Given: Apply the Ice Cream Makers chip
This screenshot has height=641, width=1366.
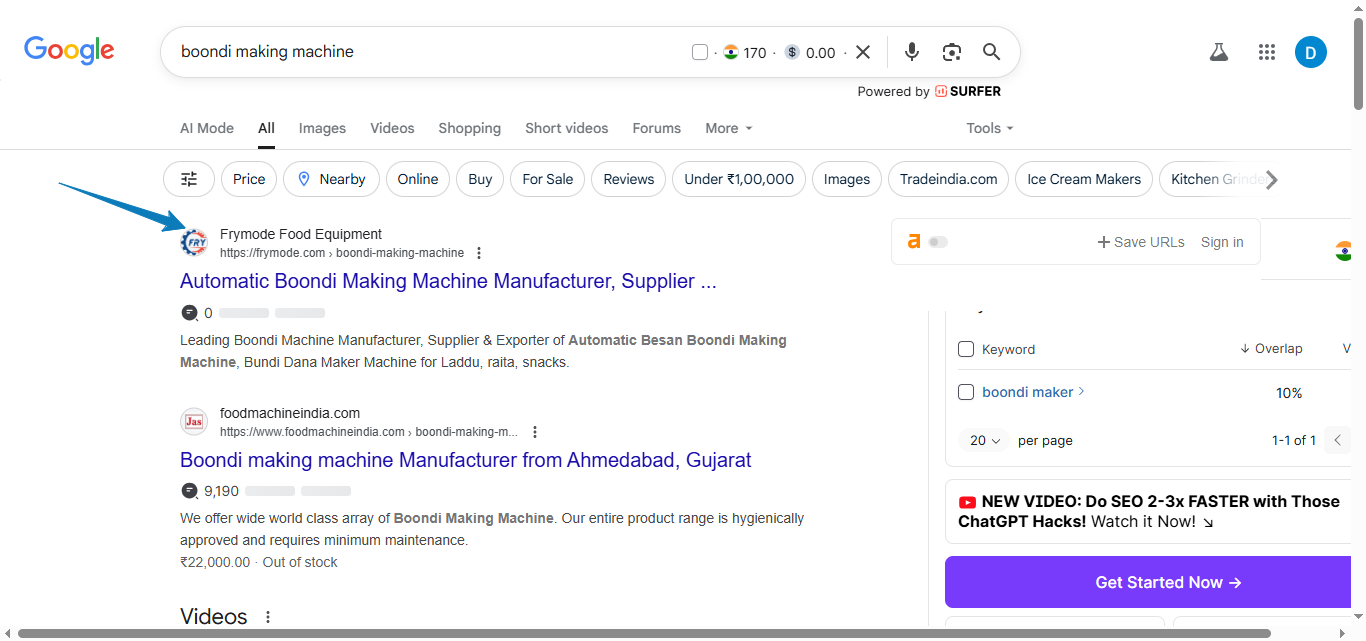Looking at the screenshot, I should pyautogui.click(x=1084, y=179).
